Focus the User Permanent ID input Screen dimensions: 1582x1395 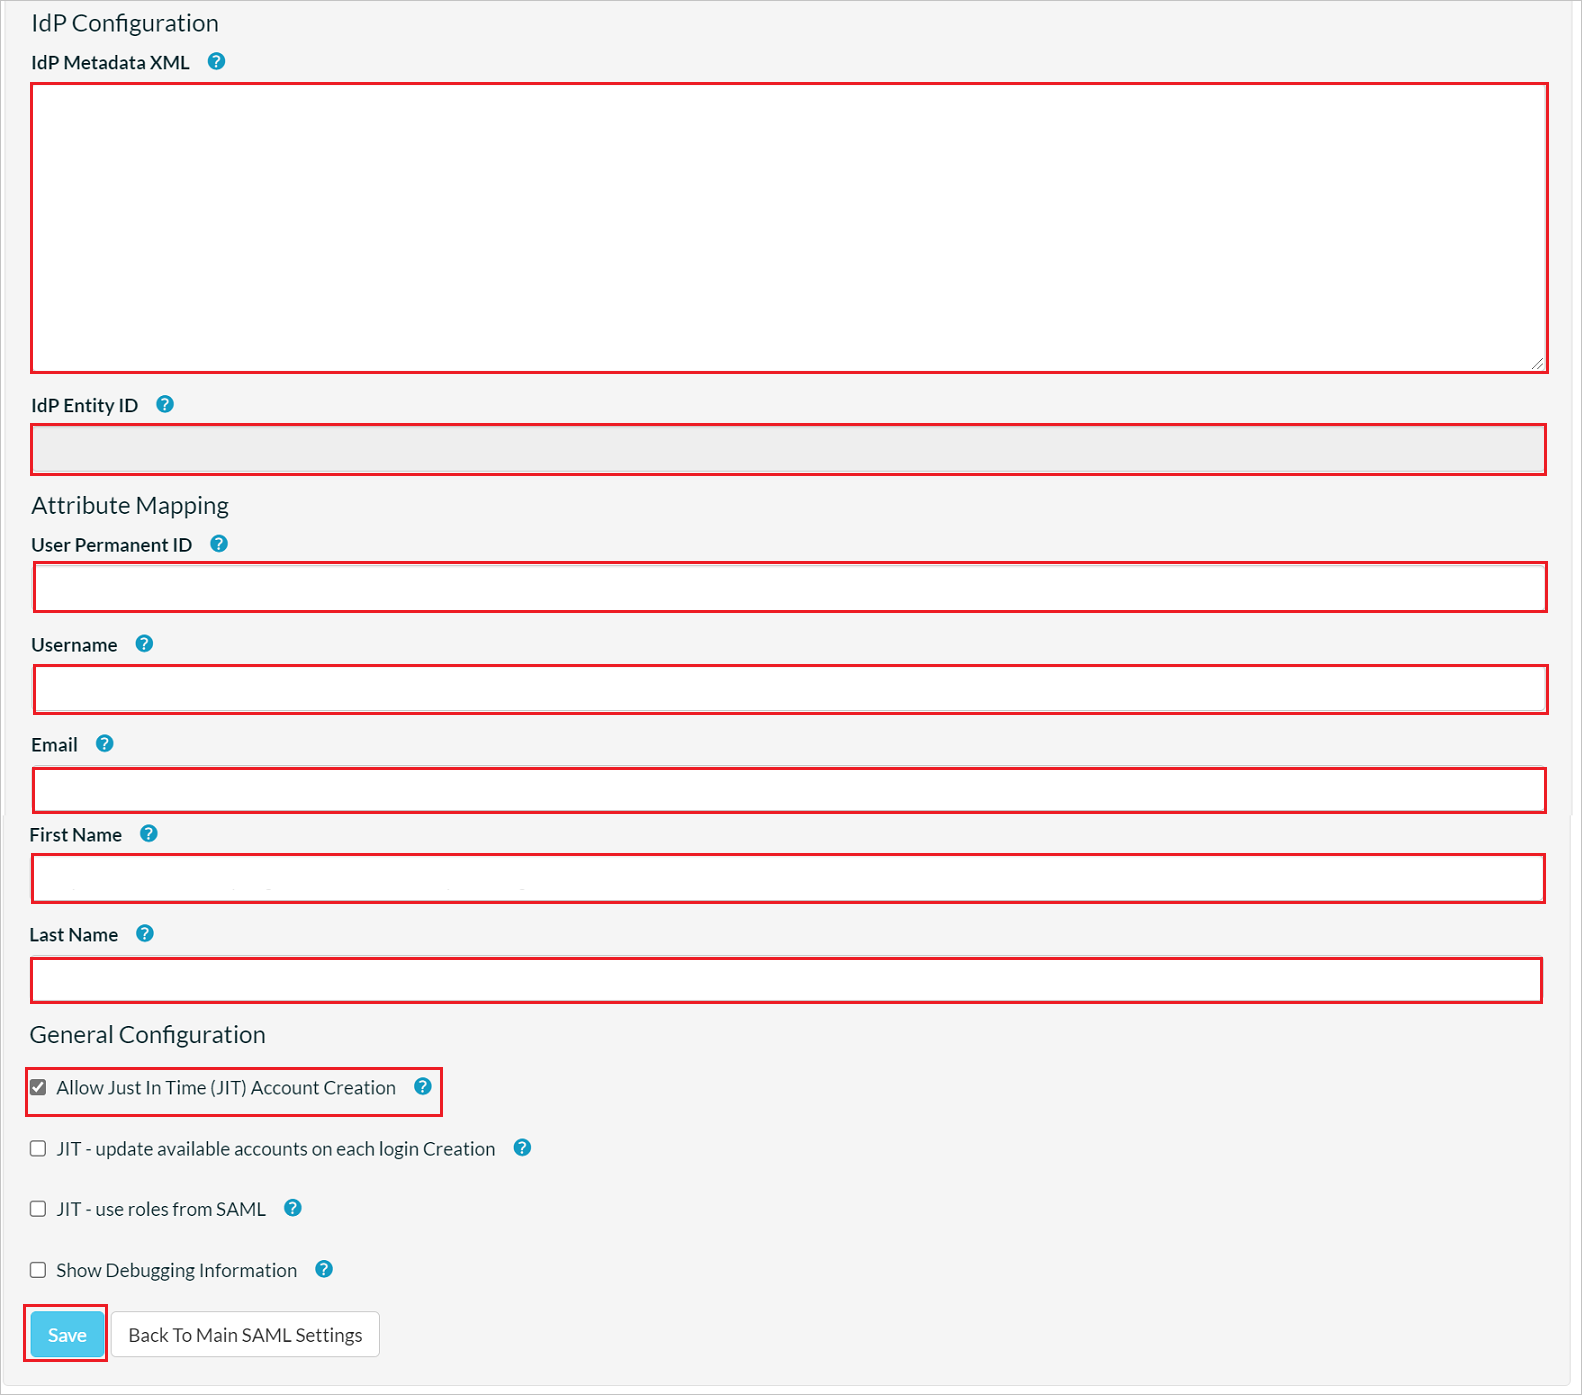pos(790,588)
